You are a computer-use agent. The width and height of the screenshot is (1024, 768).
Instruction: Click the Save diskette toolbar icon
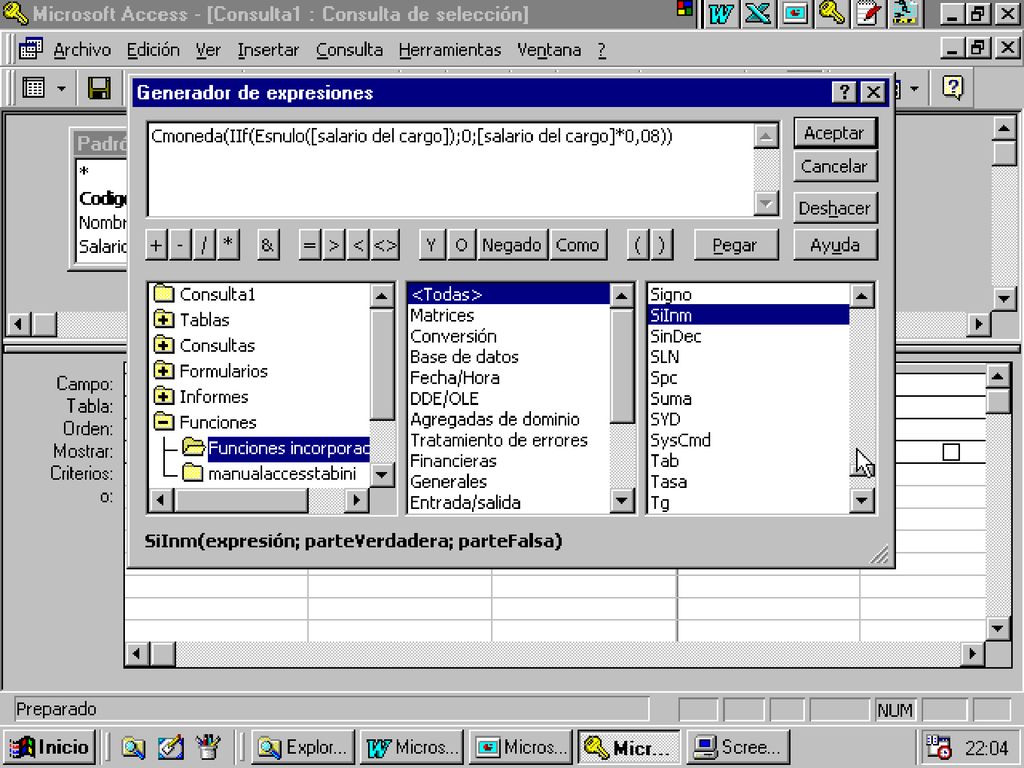99,88
